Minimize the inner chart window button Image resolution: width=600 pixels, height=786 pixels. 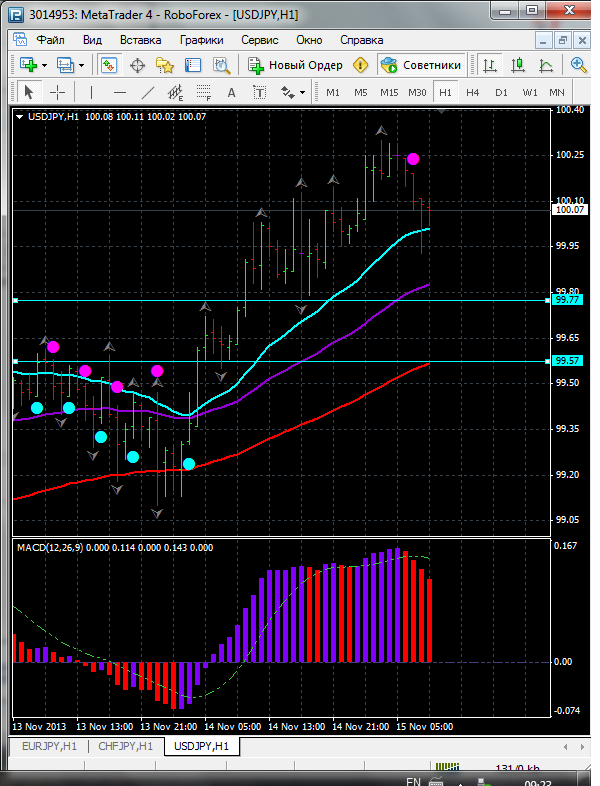click(543, 41)
